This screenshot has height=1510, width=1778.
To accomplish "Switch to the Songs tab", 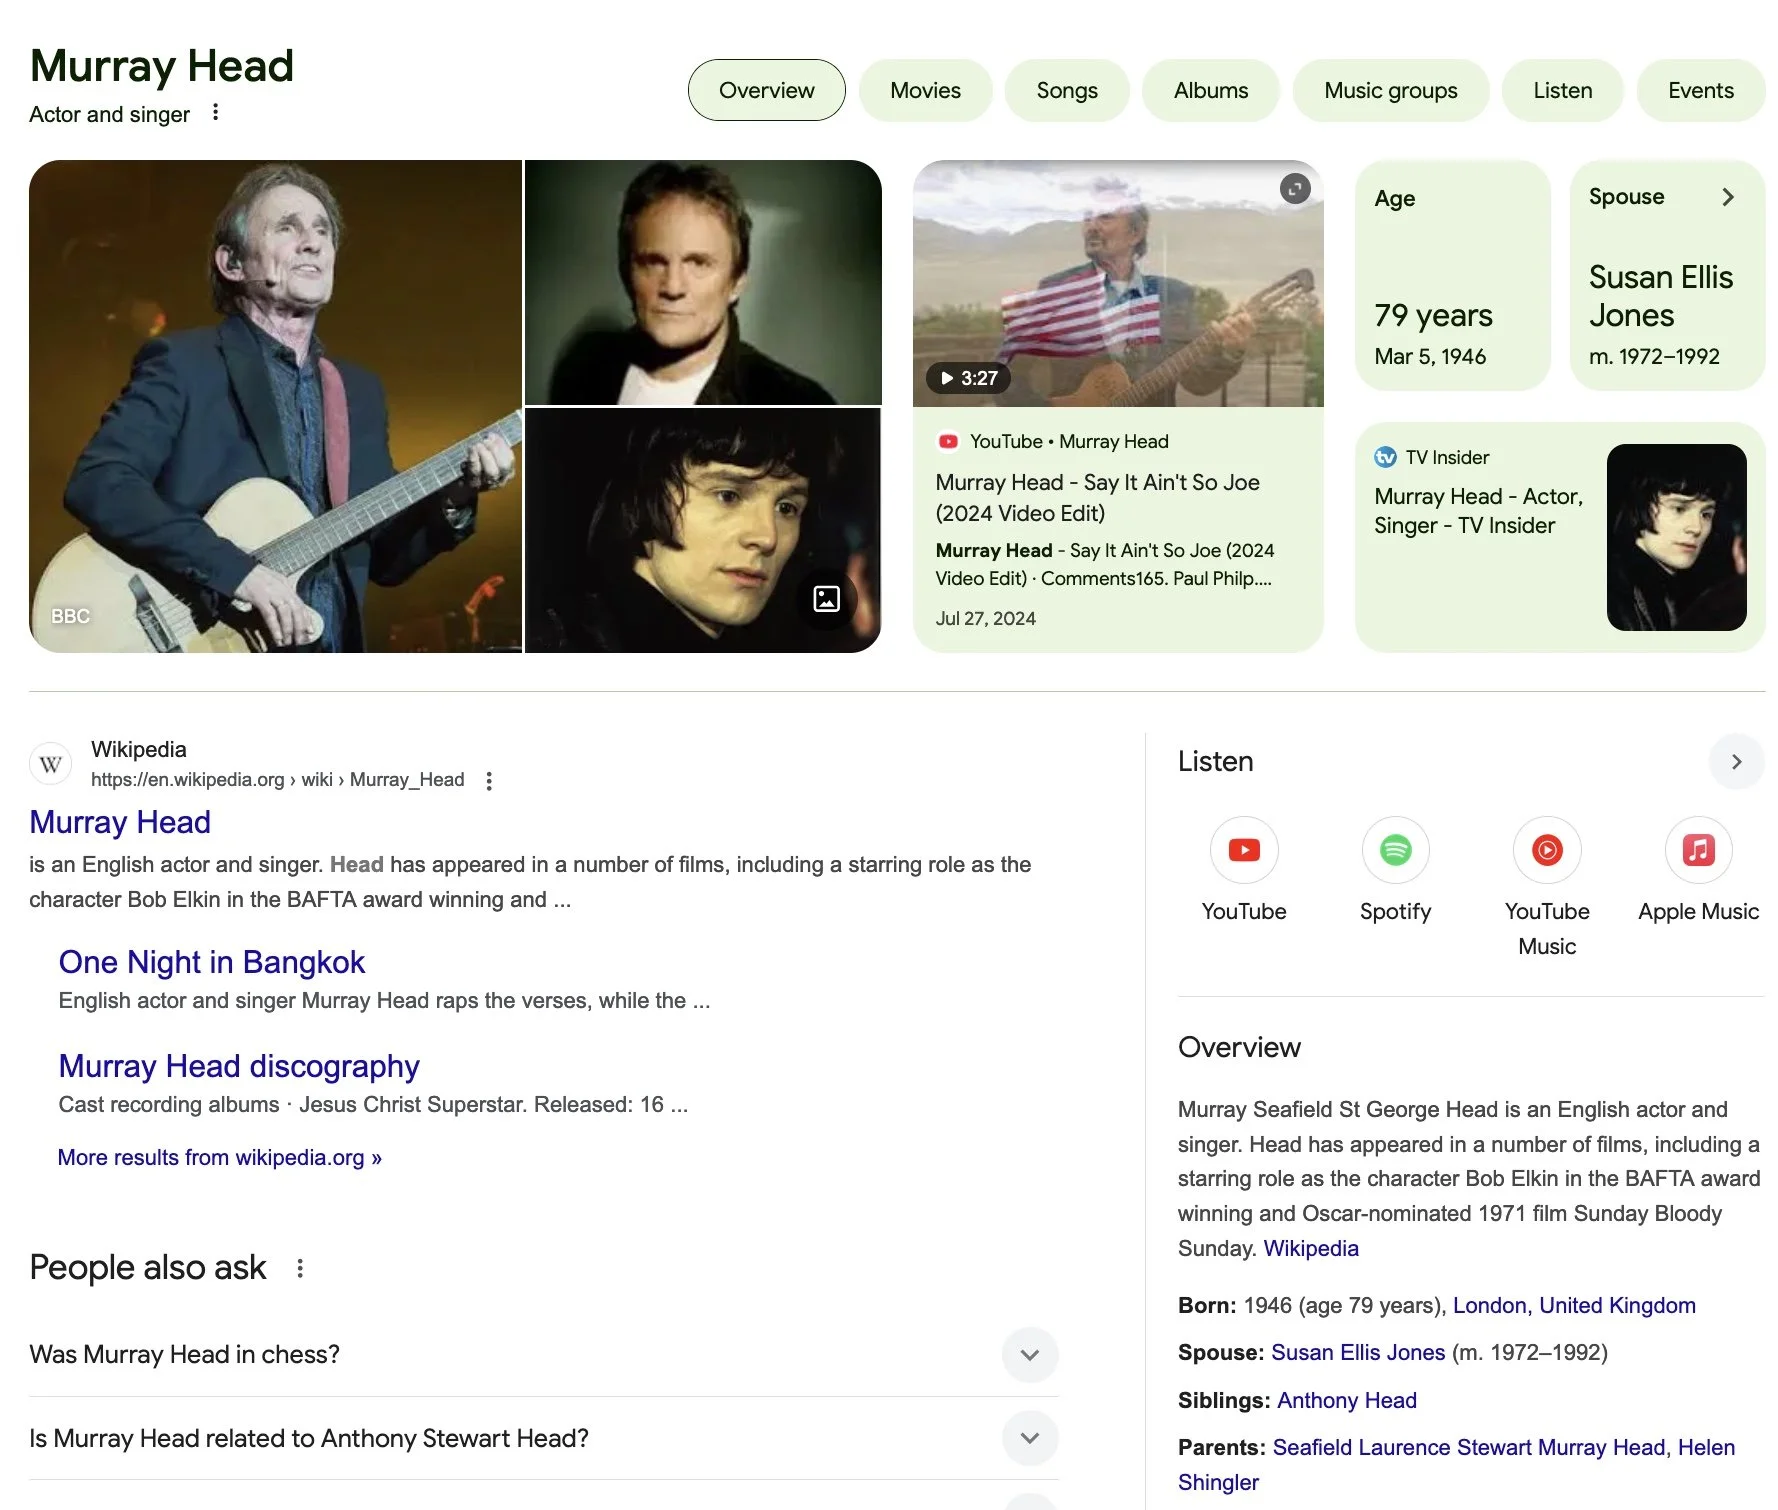I will (x=1067, y=90).
